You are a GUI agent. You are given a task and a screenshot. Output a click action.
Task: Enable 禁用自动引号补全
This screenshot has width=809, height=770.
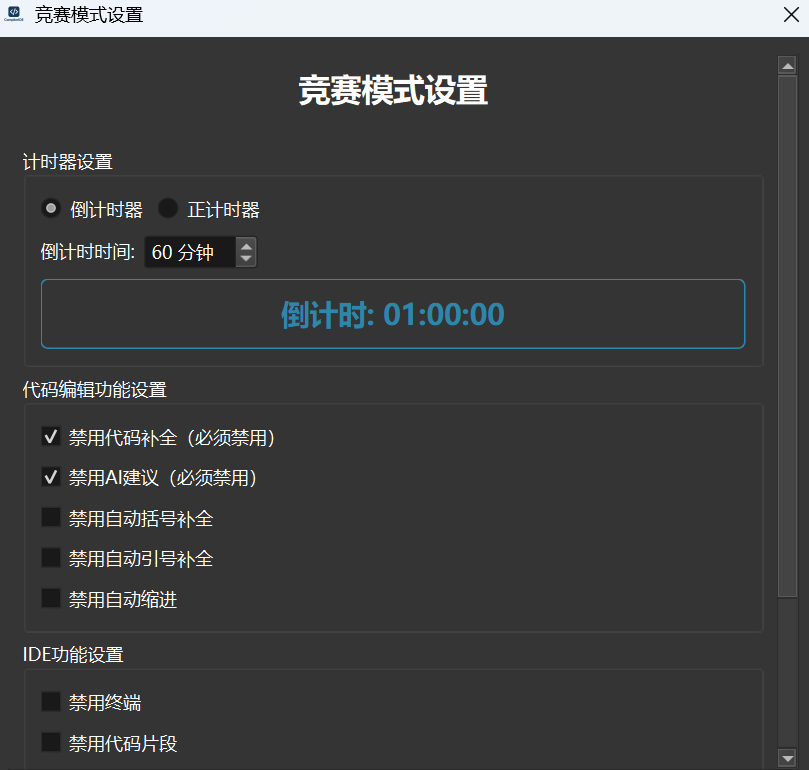pos(50,557)
